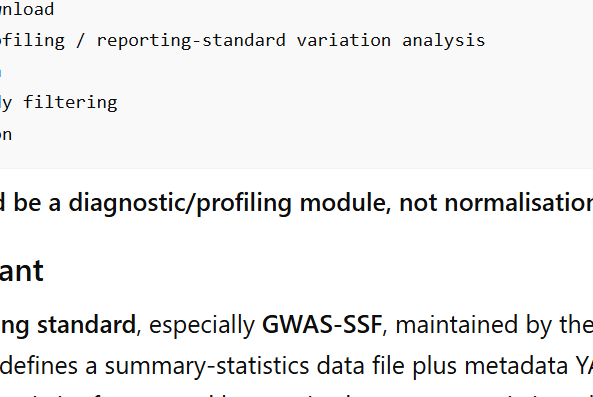
Task: Click the word 'maintained' in the paragraph
Action: 453,325
